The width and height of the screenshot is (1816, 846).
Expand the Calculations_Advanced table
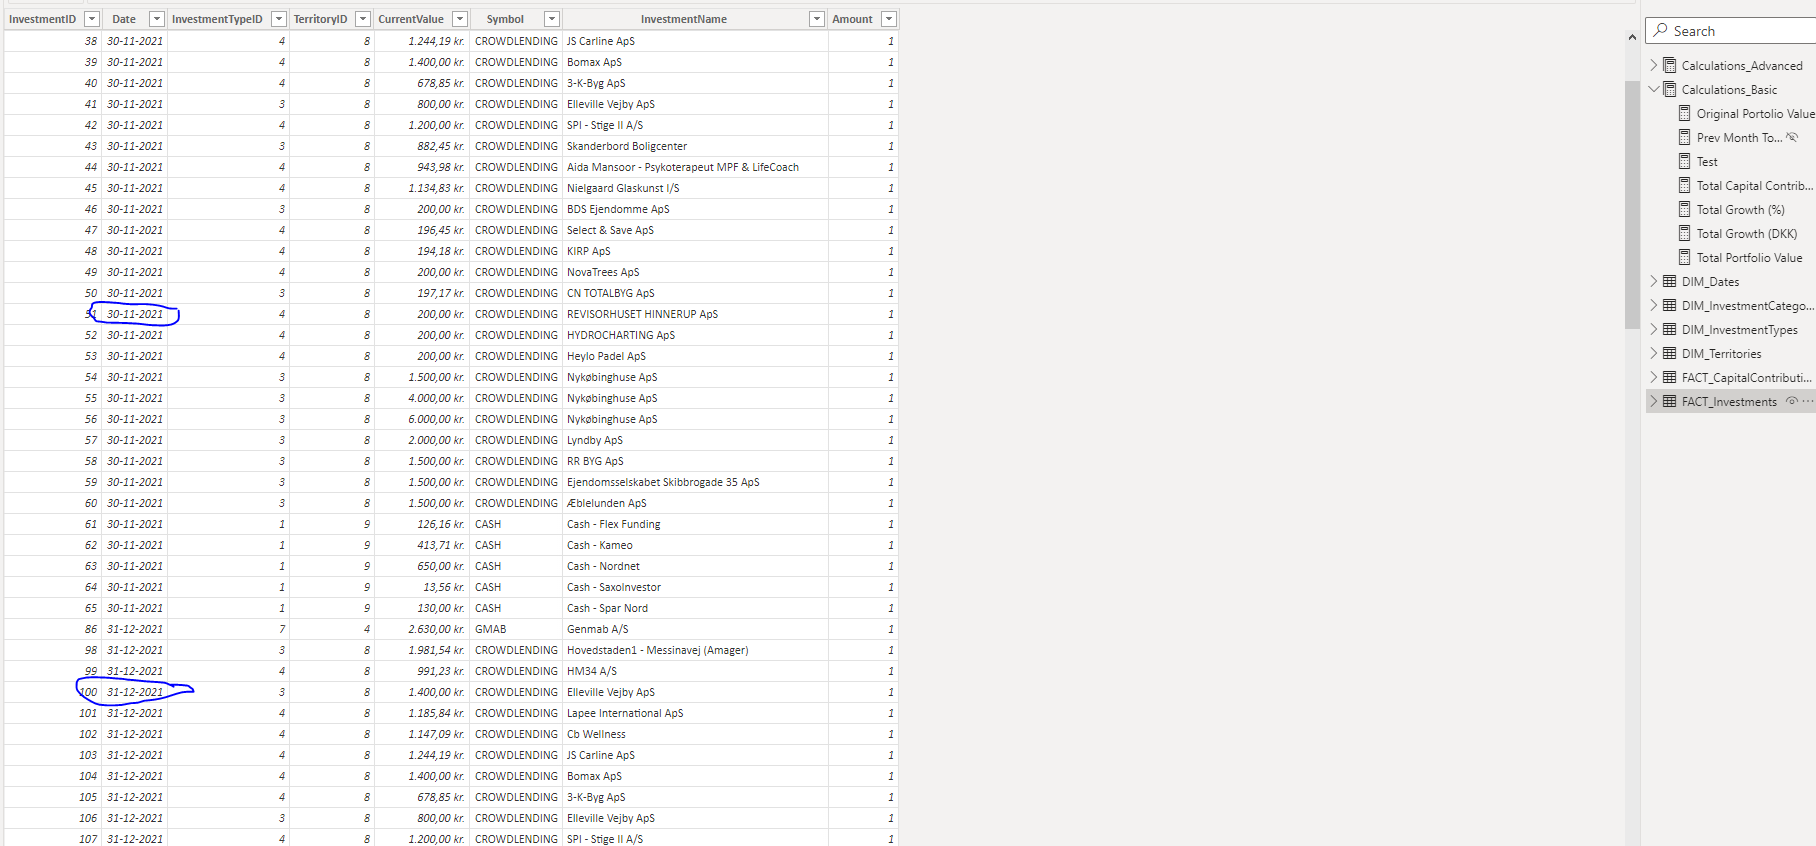click(x=1653, y=65)
